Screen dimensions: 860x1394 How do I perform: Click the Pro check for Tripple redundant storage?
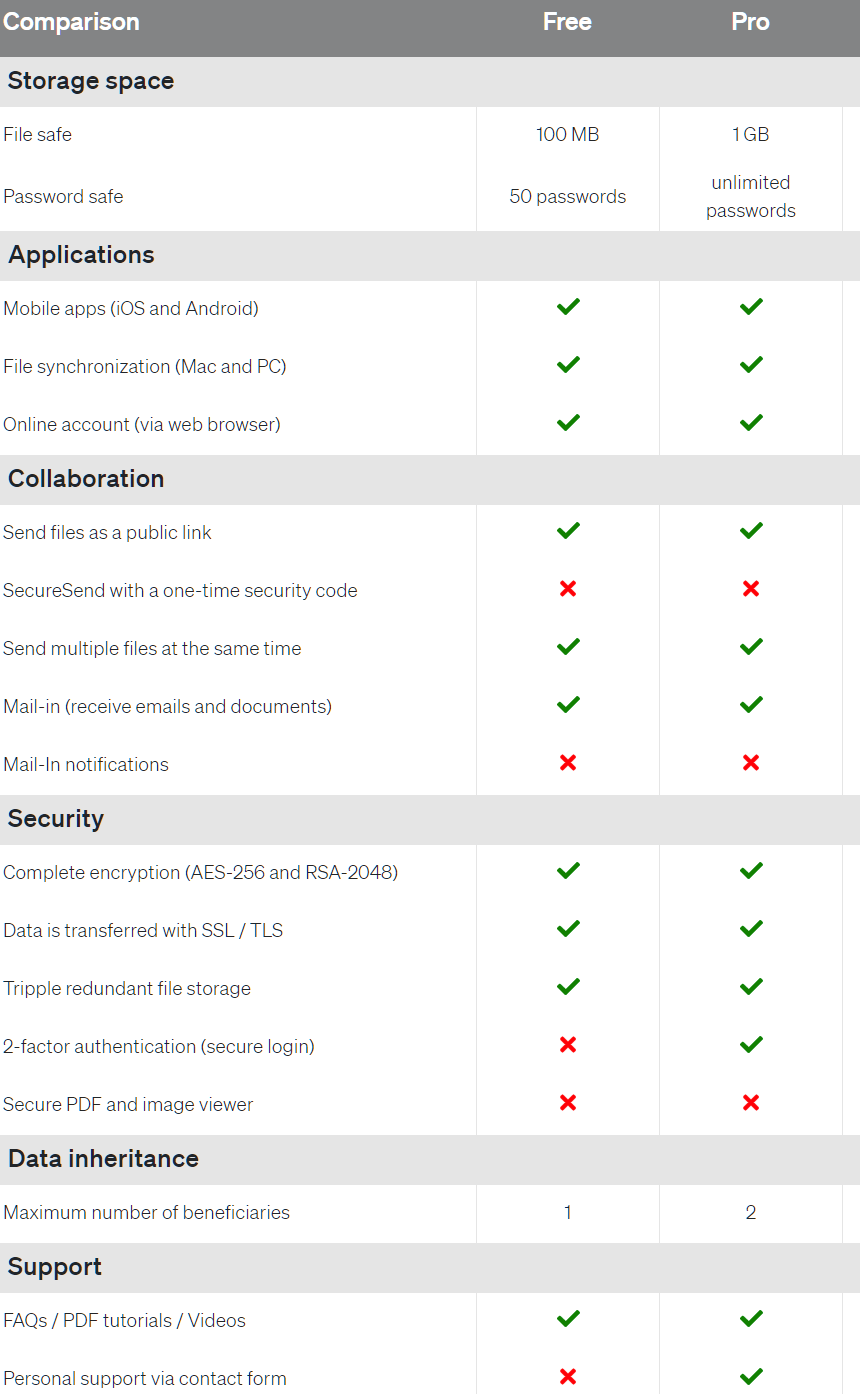751,987
